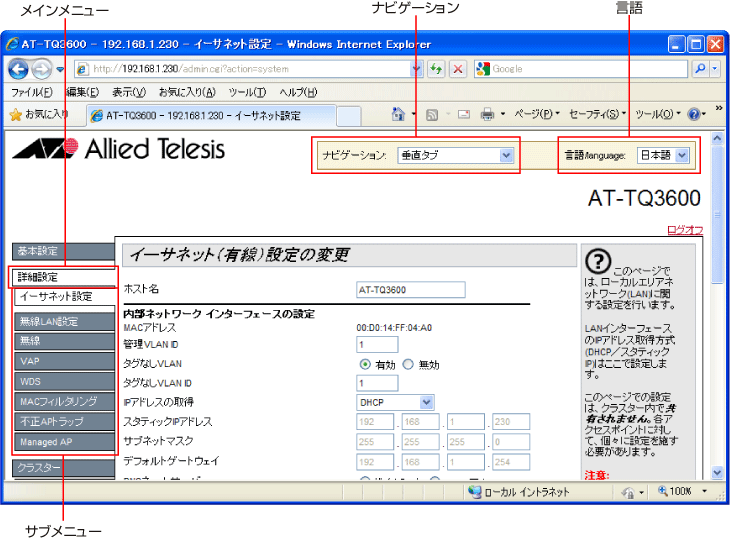
Task: Open the address bar history dropdown
Action: (416, 69)
